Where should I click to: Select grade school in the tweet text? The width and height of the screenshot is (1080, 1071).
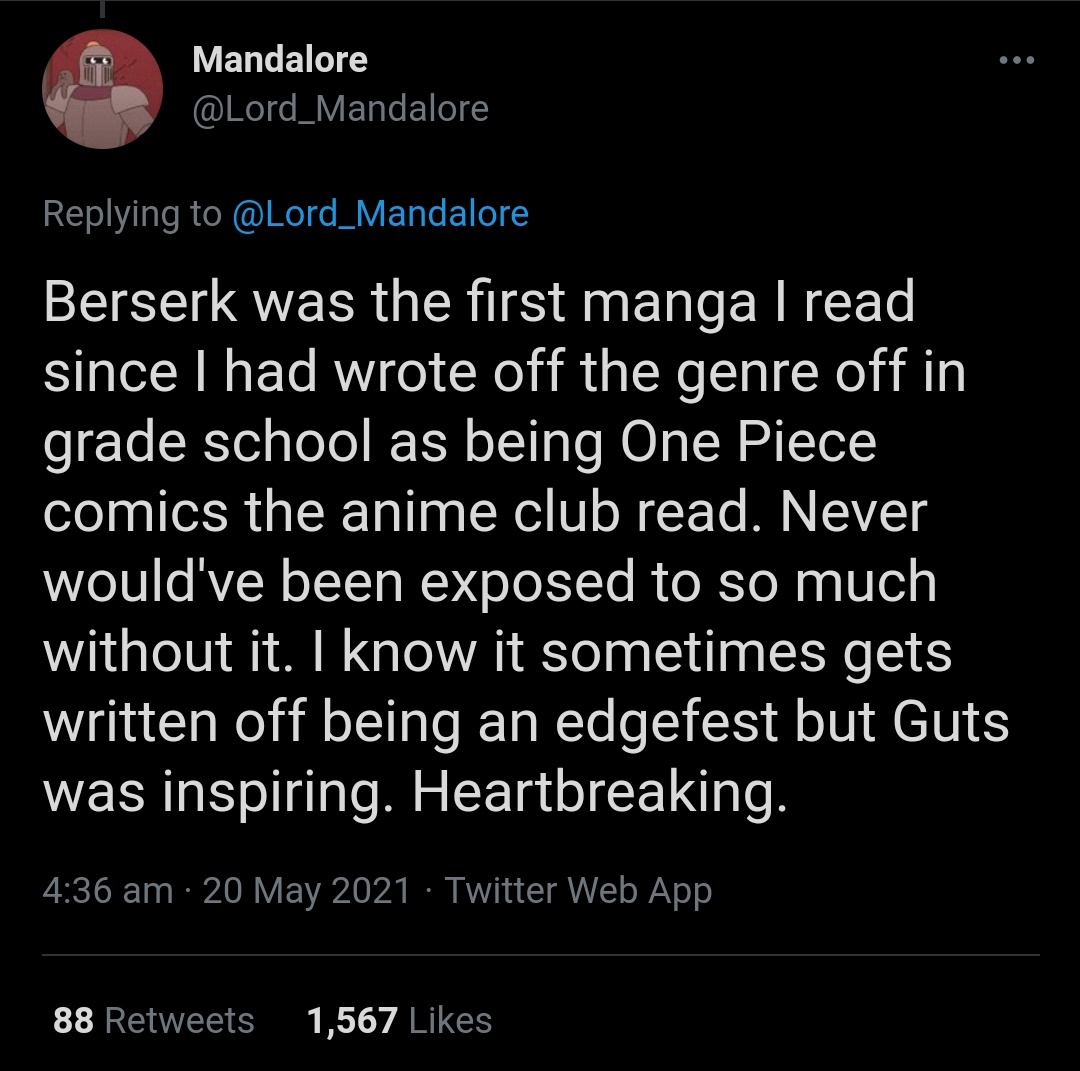click(208, 443)
